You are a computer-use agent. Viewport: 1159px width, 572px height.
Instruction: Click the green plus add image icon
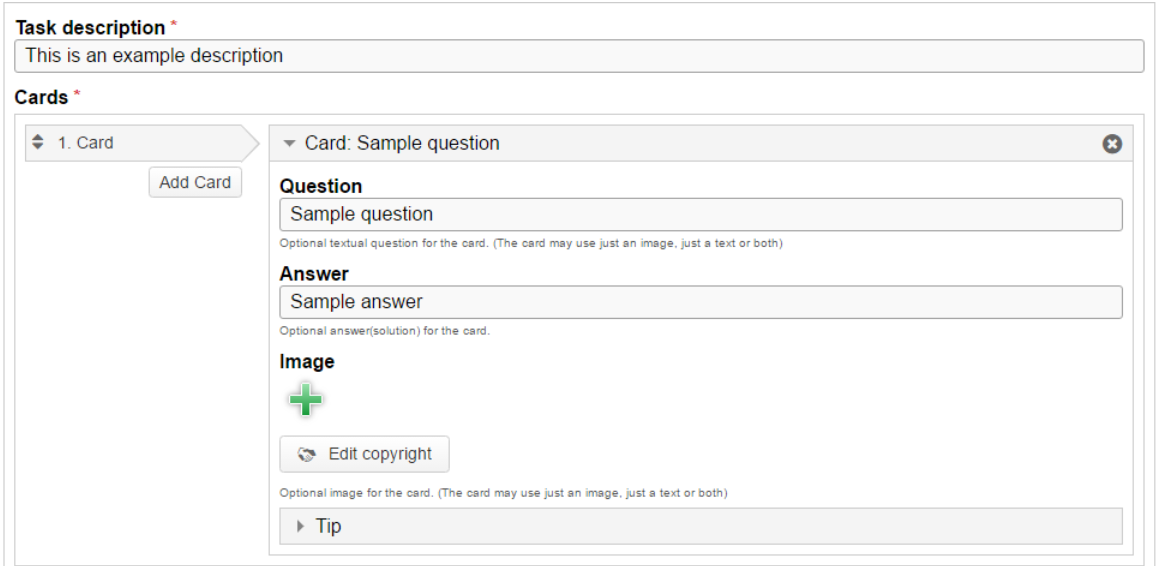[305, 400]
